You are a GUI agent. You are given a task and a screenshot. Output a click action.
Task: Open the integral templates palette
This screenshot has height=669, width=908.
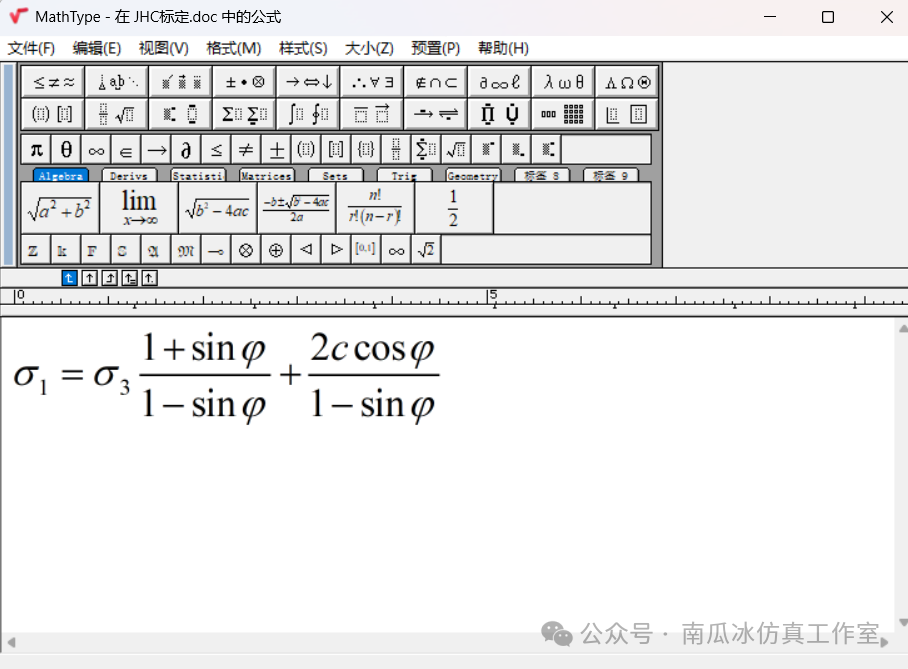pyautogui.click(x=308, y=113)
